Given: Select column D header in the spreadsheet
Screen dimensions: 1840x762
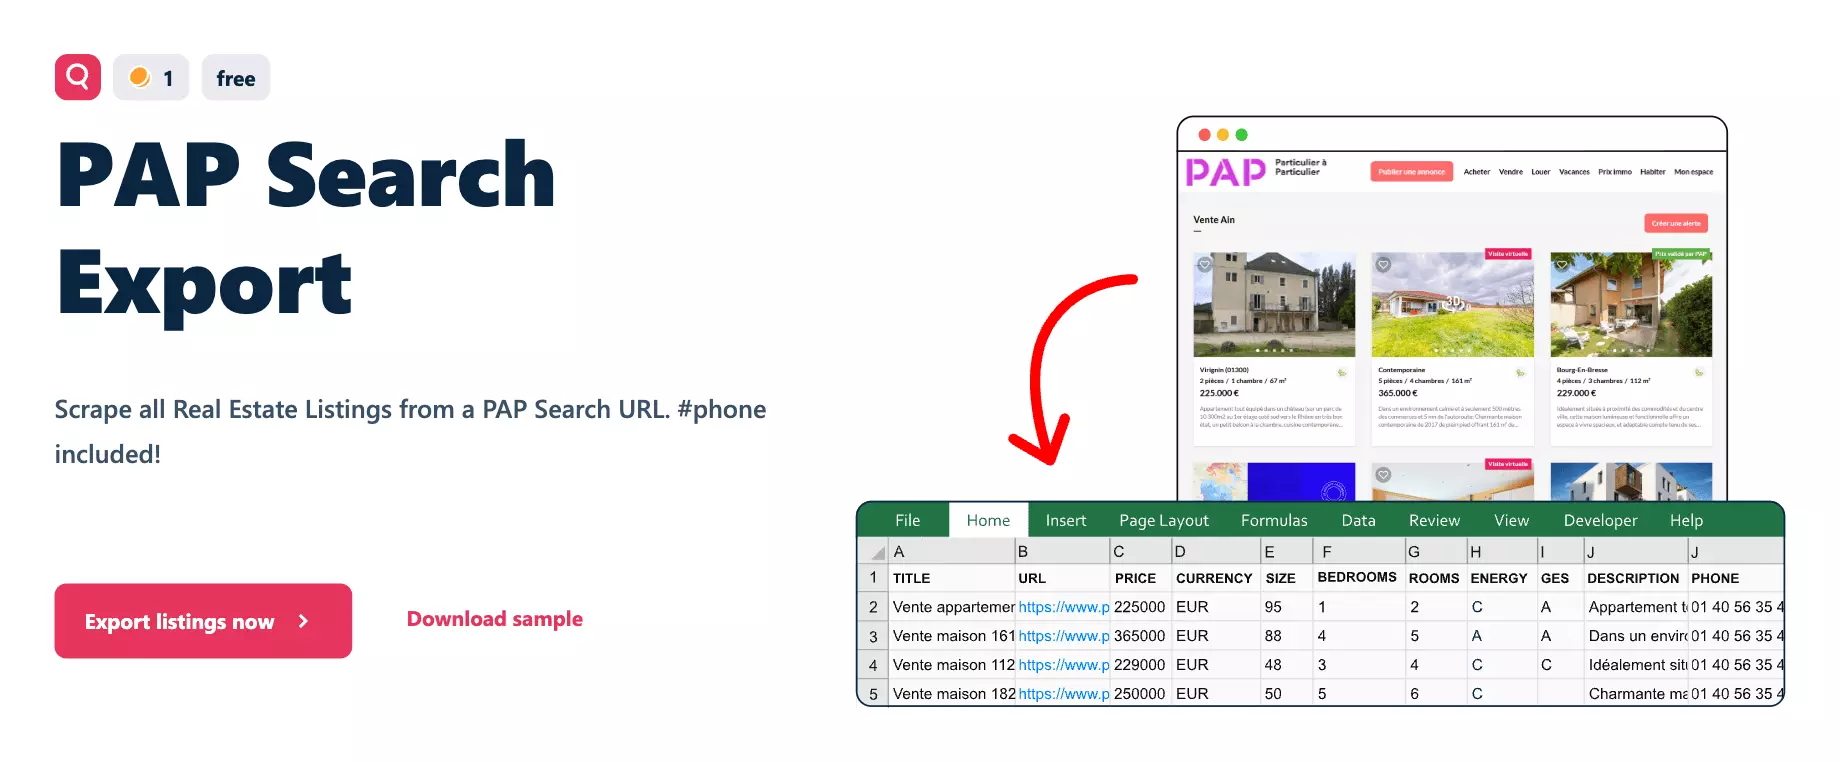Looking at the screenshot, I should [x=1215, y=552].
